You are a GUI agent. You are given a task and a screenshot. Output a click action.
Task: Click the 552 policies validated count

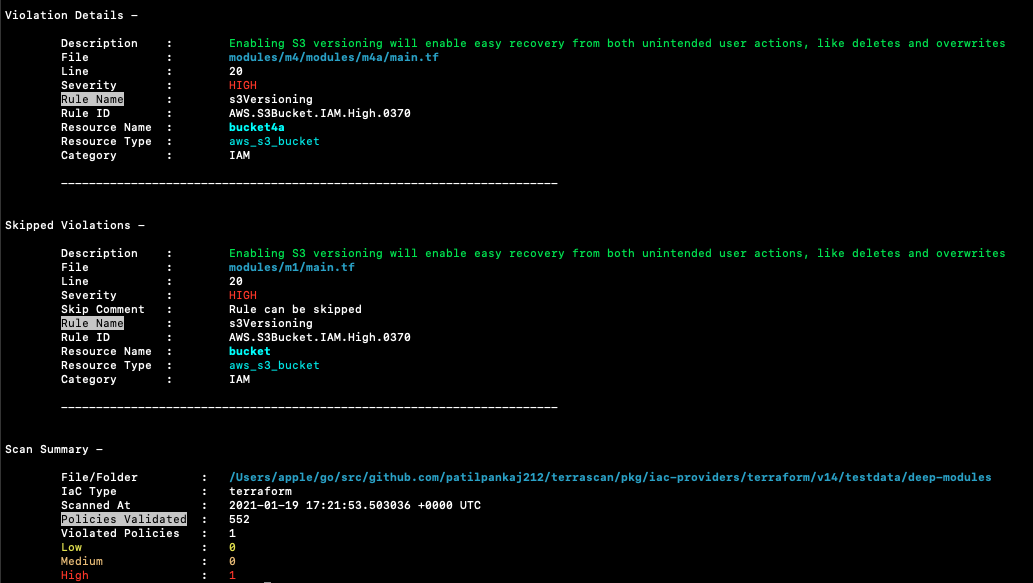pos(239,519)
